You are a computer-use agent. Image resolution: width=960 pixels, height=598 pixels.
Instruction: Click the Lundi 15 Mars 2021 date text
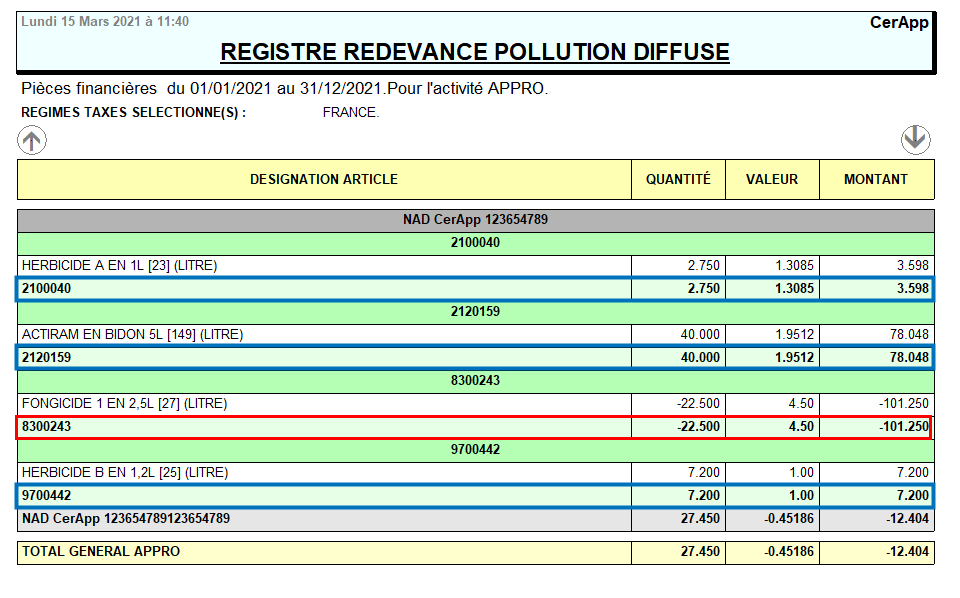(105, 21)
